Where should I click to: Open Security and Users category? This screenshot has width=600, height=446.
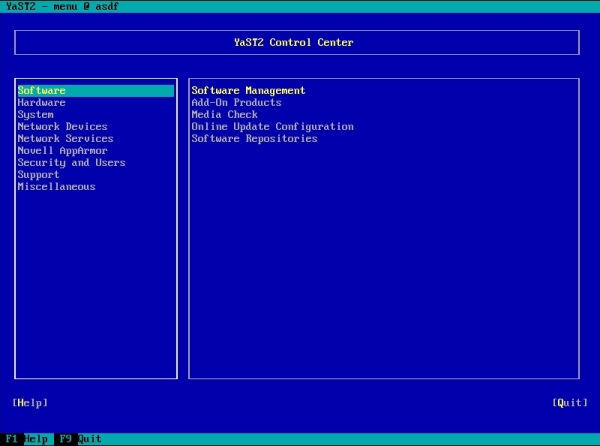point(72,163)
